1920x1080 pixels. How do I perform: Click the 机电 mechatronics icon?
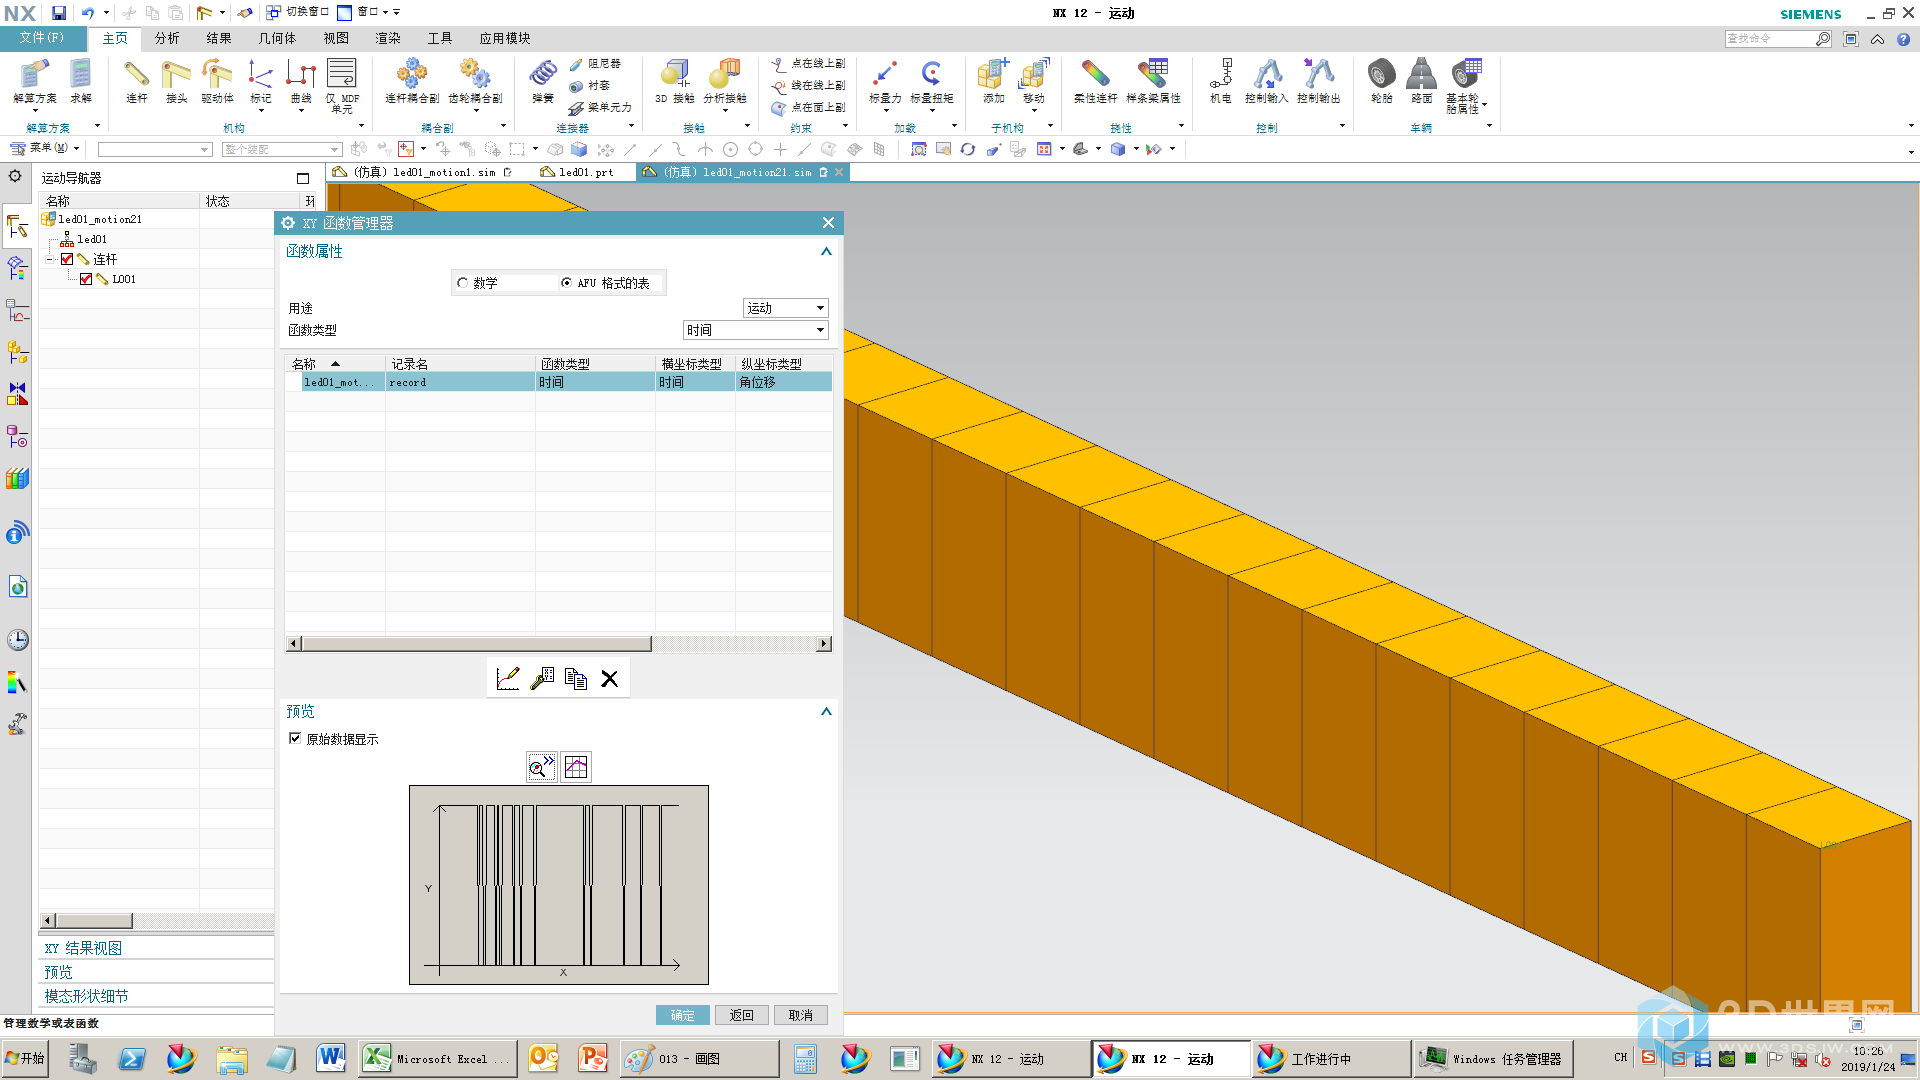pos(1221,80)
